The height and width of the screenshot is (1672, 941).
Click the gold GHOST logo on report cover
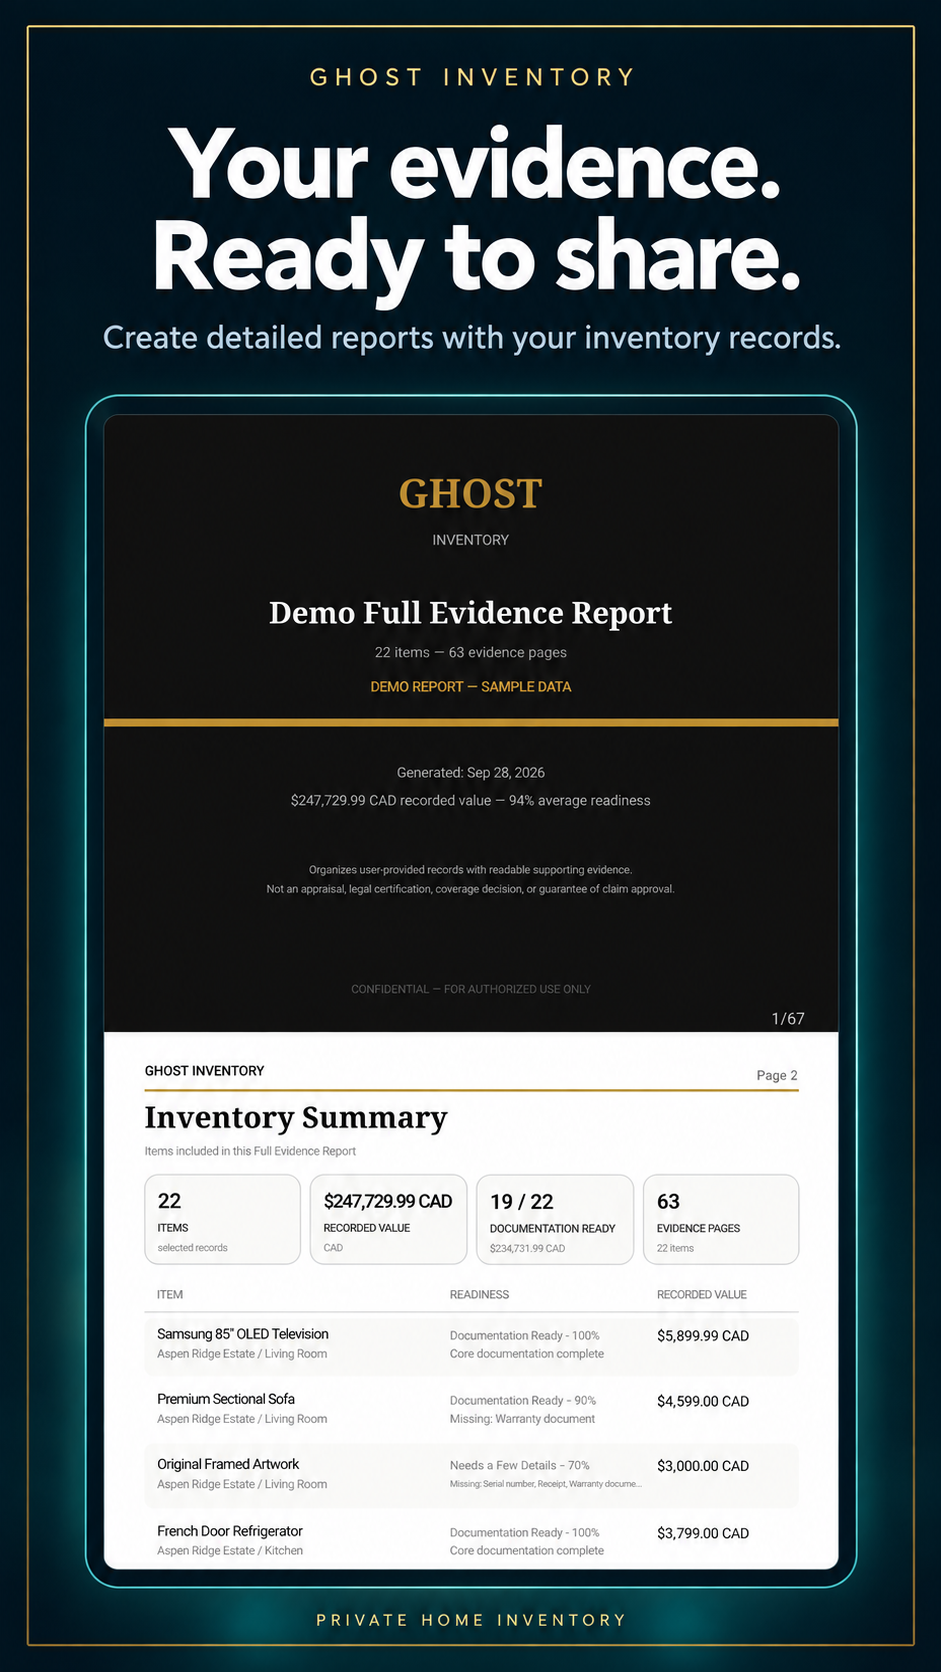coord(471,494)
